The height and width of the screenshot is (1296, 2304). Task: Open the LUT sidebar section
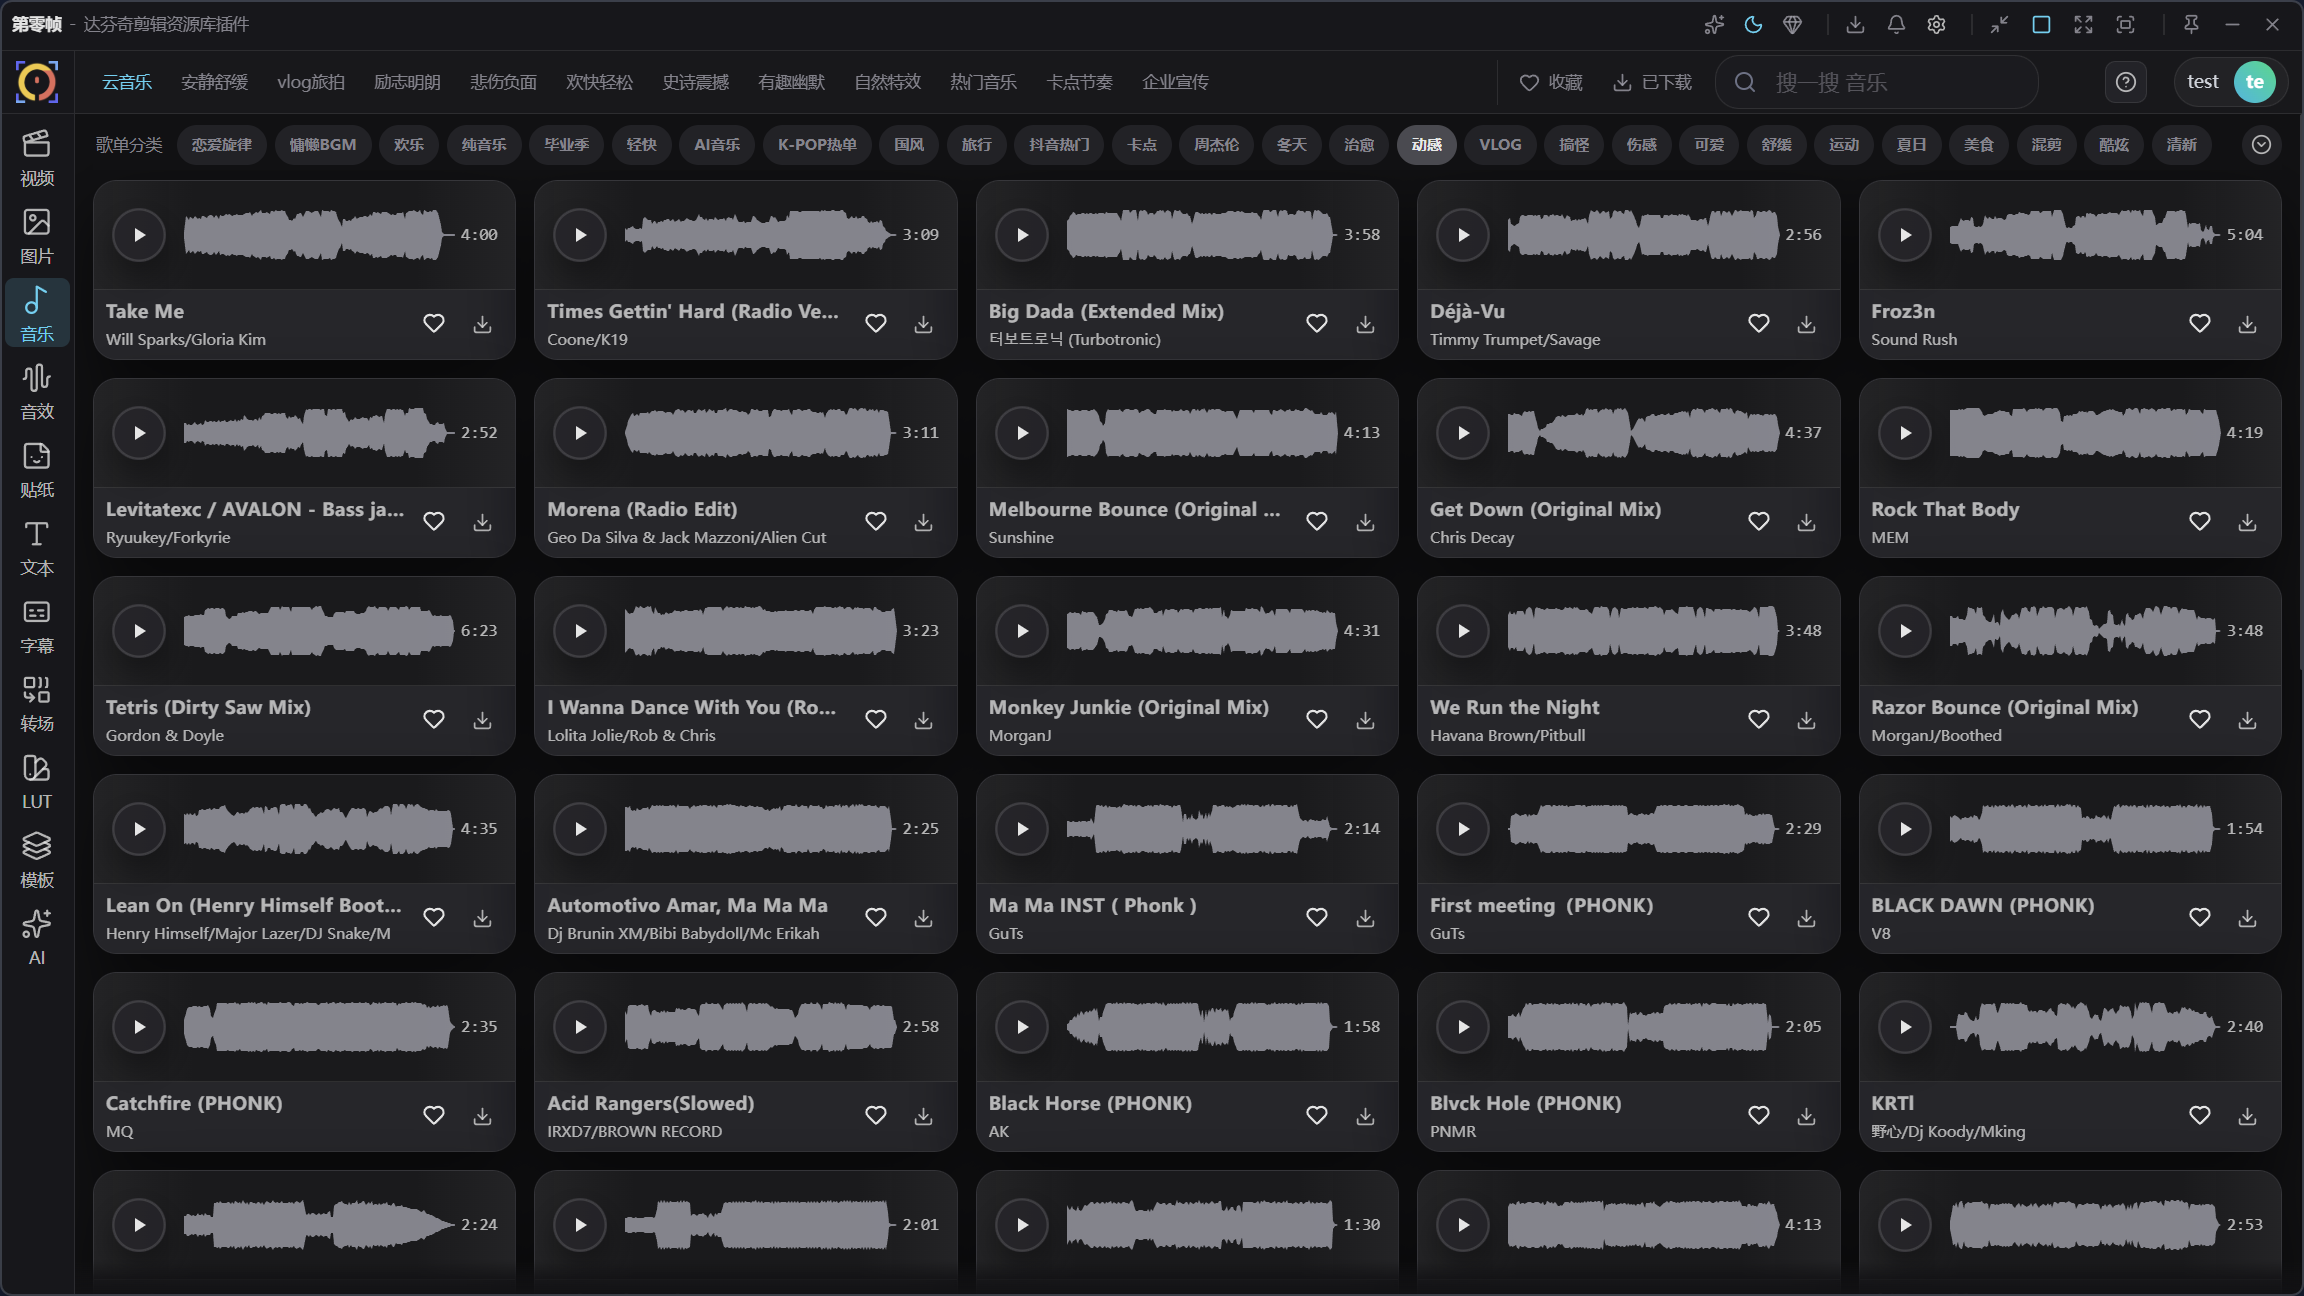point(37,781)
